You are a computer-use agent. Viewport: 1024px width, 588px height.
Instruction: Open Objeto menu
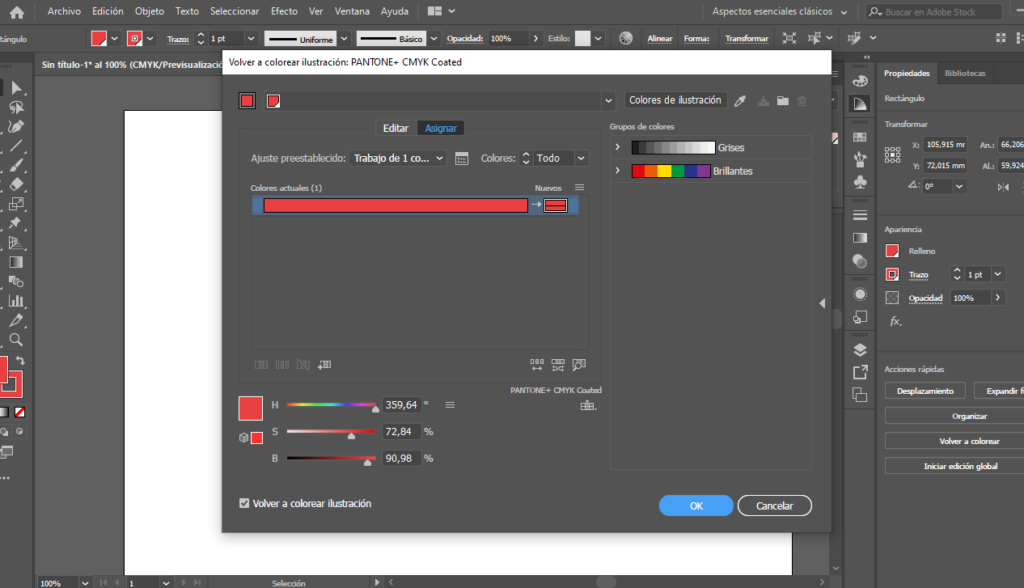click(x=150, y=11)
